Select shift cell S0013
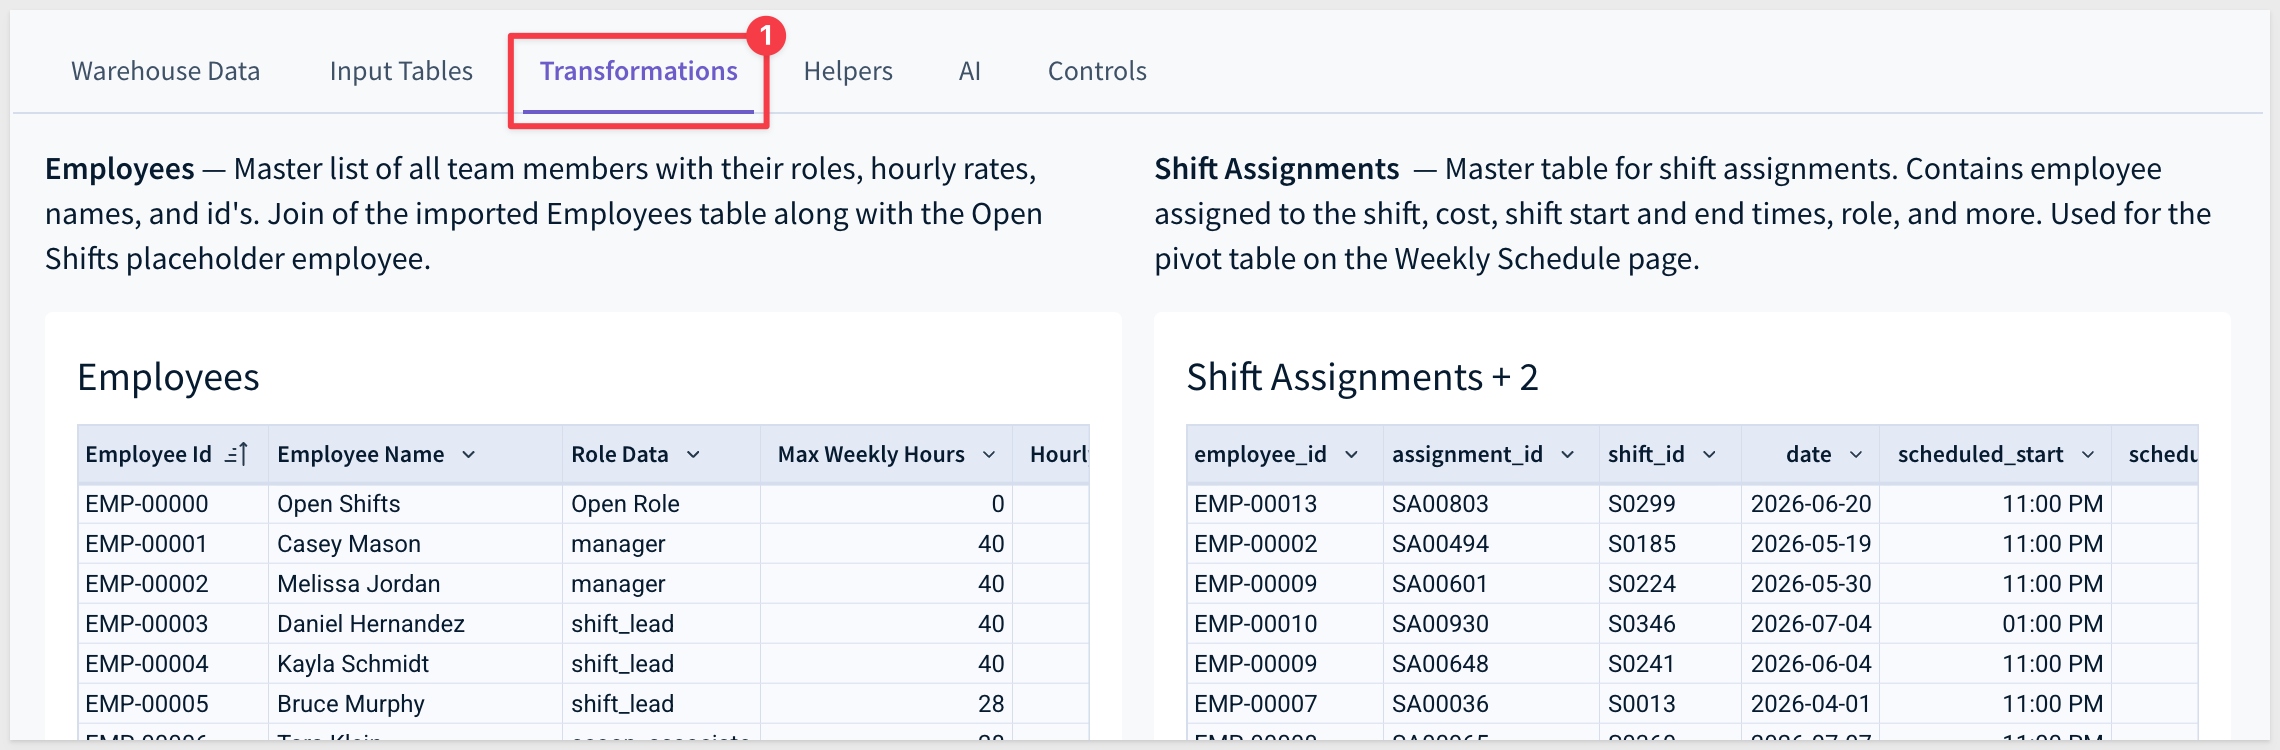The image size is (2280, 750). tap(1670, 704)
